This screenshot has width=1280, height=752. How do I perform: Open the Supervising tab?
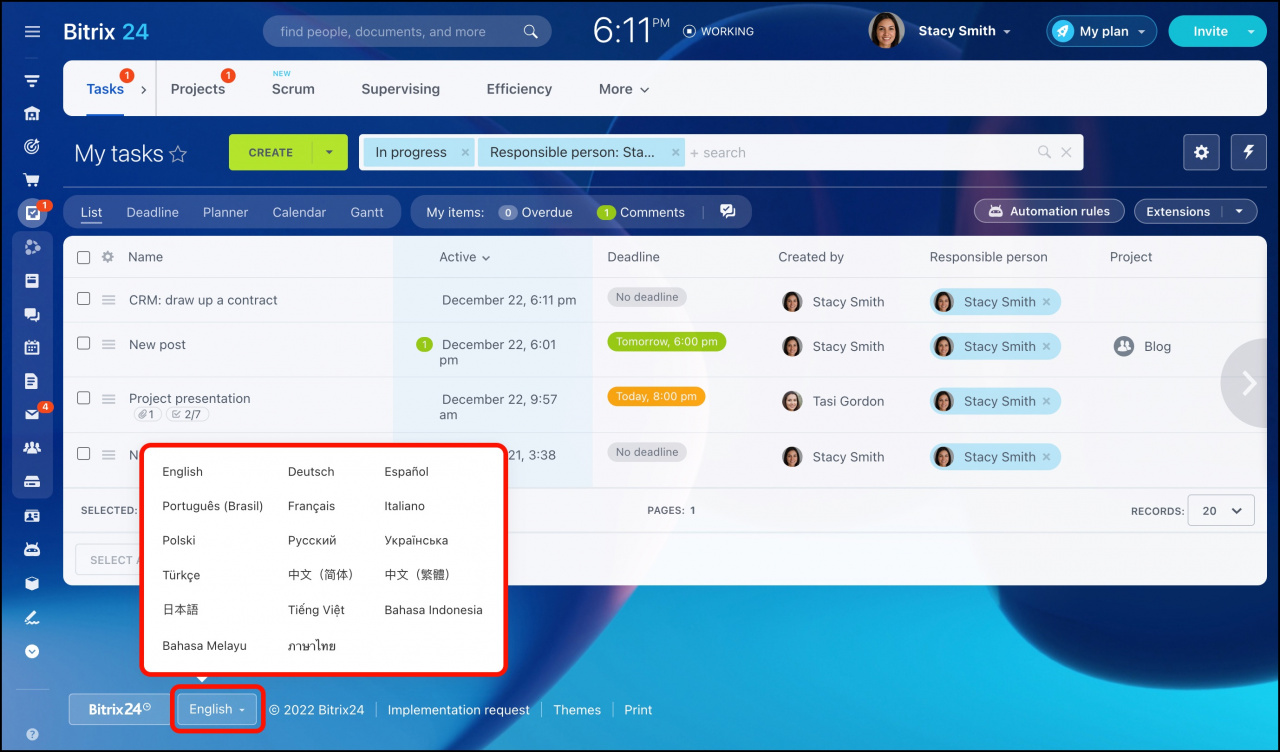click(x=400, y=89)
